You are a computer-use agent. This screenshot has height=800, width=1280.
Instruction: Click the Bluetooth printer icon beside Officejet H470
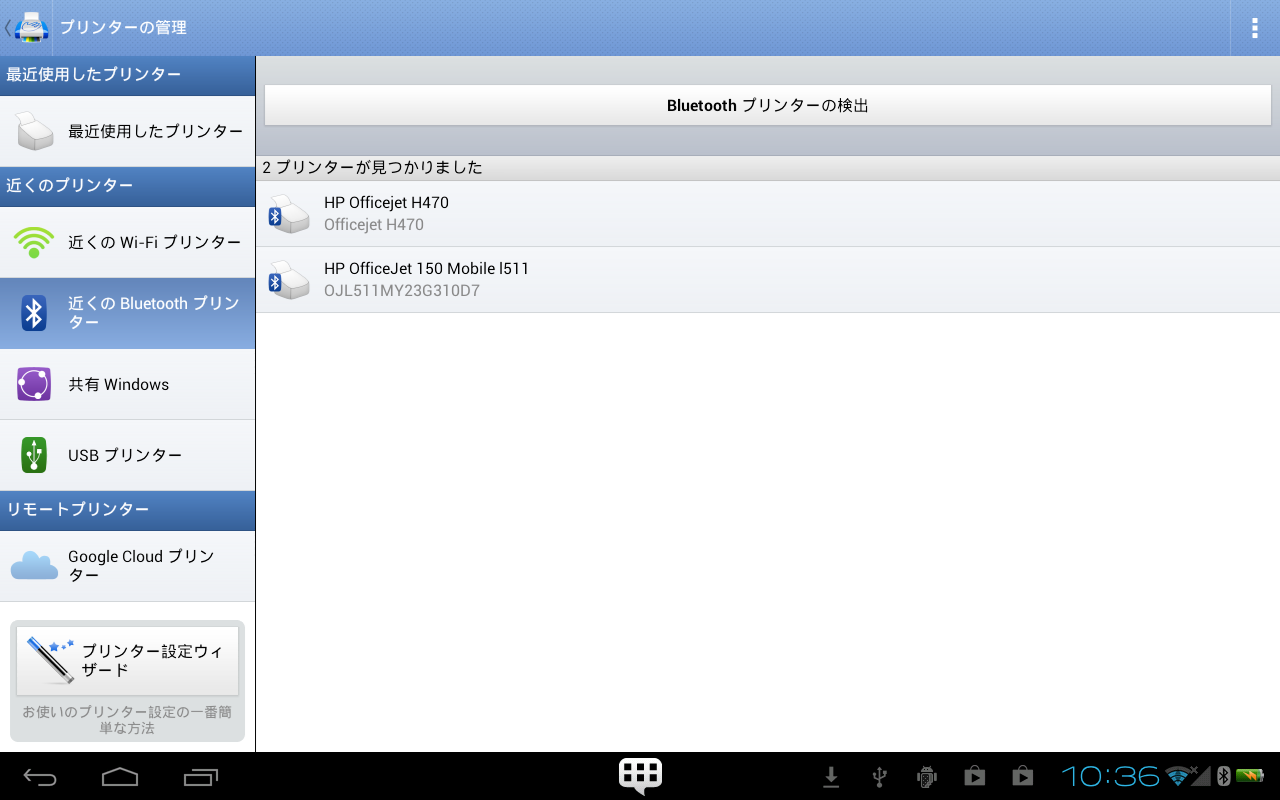(288, 214)
